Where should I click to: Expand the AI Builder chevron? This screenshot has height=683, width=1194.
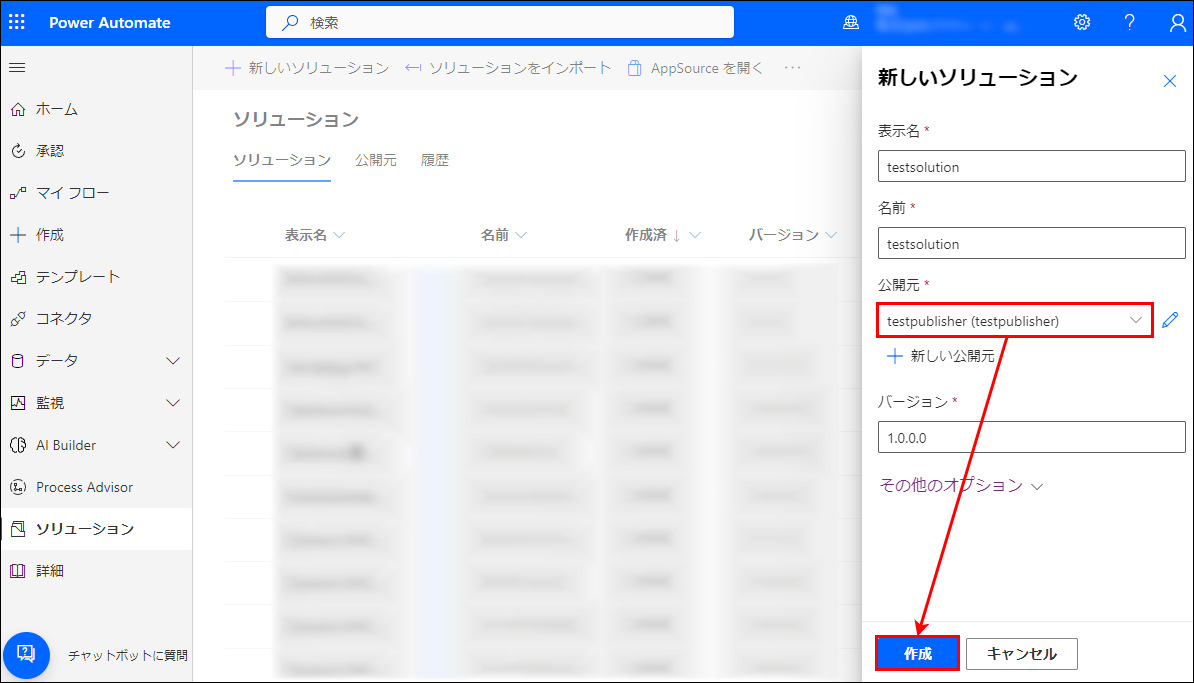coord(174,445)
